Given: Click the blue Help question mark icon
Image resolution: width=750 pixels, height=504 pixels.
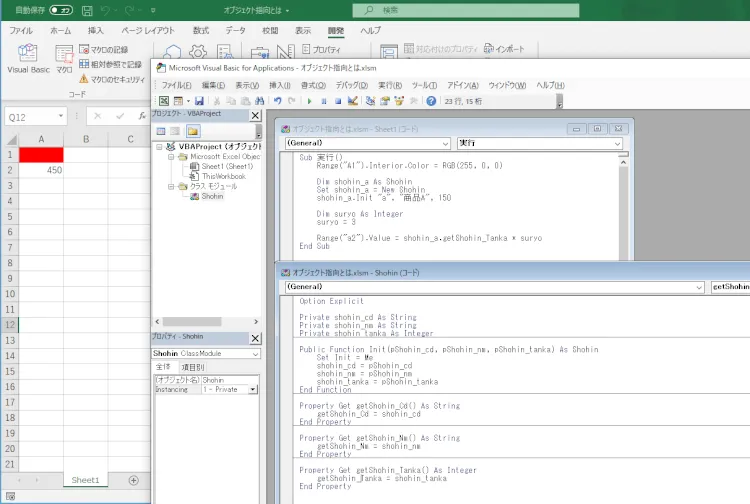Looking at the screenshot, I should pos(431,101).
